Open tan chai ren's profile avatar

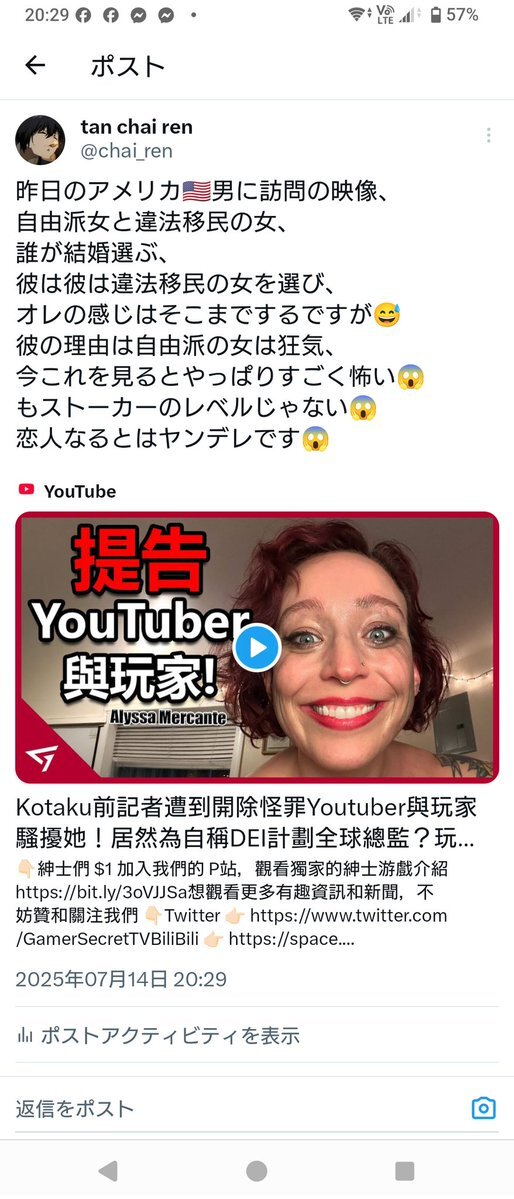pyautogui.click(x=40, y=140)
